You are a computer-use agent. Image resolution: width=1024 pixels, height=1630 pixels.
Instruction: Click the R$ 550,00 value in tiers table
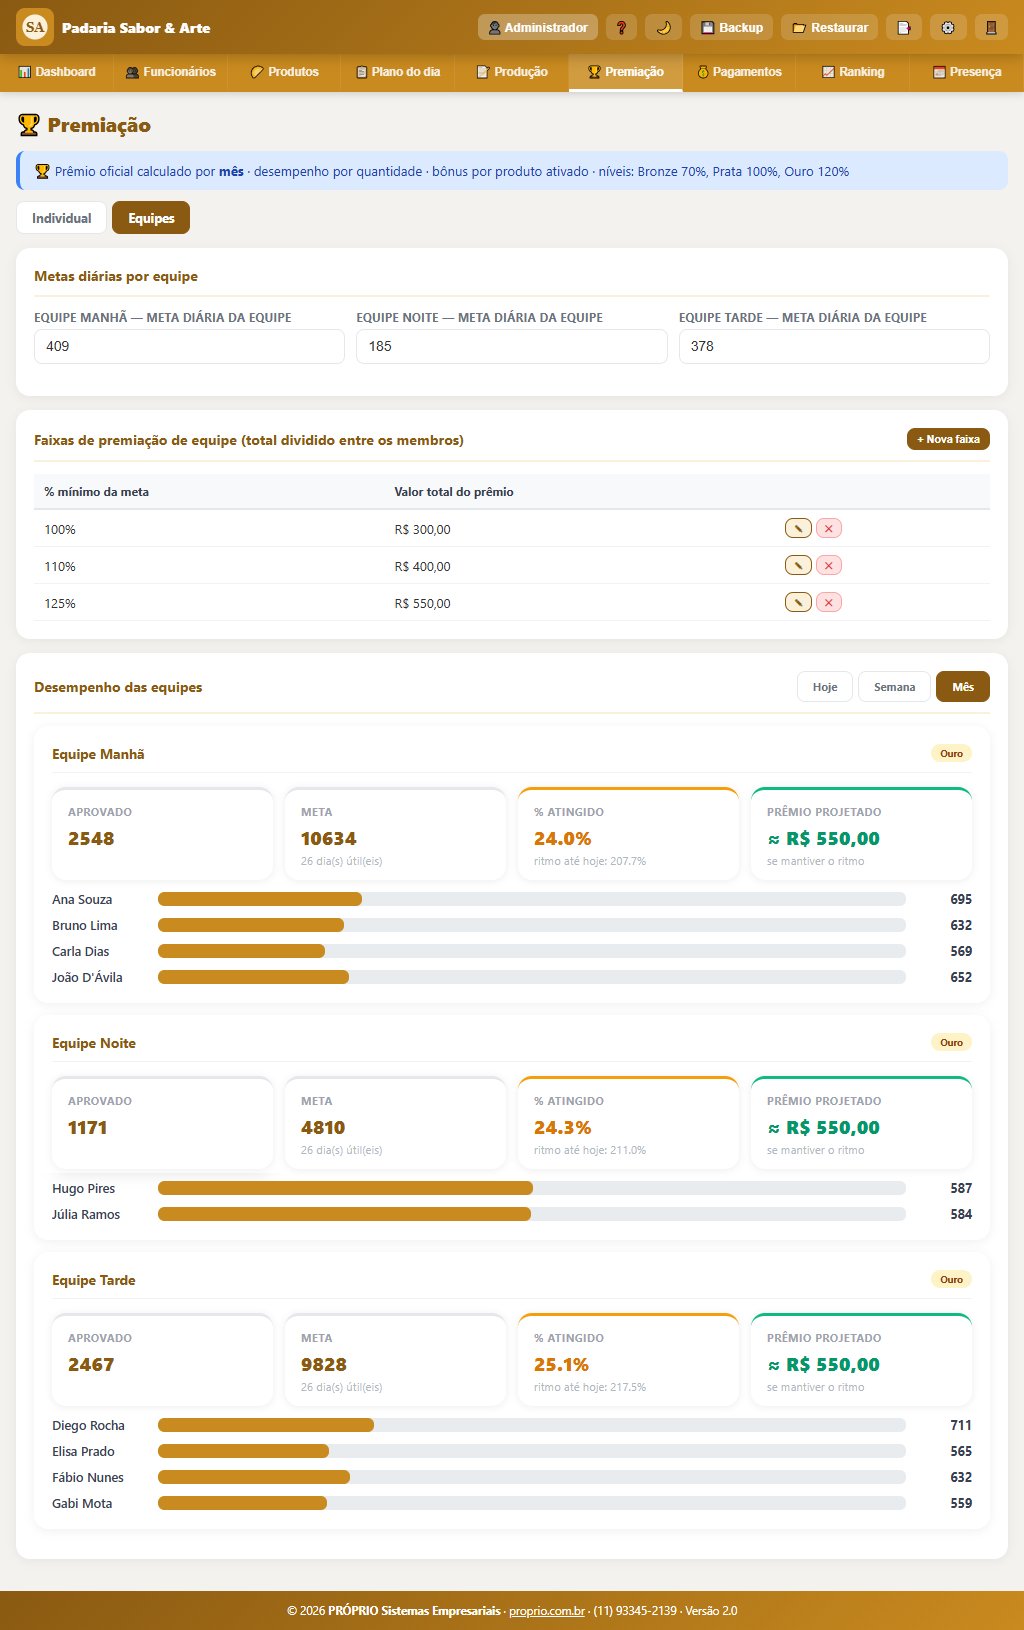coord(422,603)
